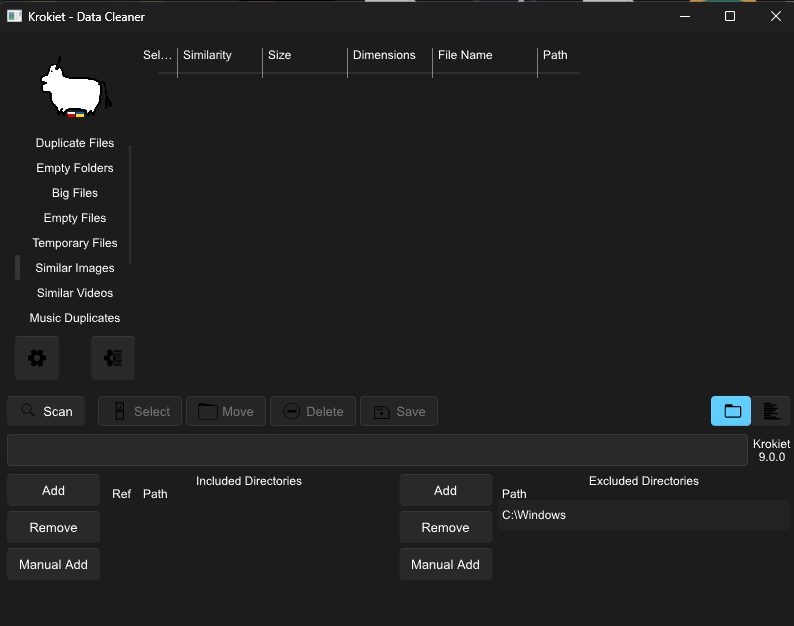Click the Krokiet yak logo
This screenshot has width=794, height=626.
(75, 90)
